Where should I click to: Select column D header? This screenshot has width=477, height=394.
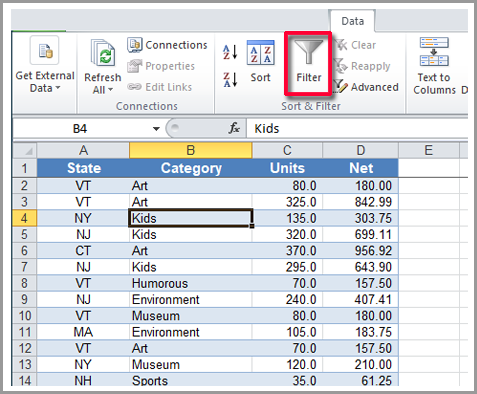(x=360, y=151)
